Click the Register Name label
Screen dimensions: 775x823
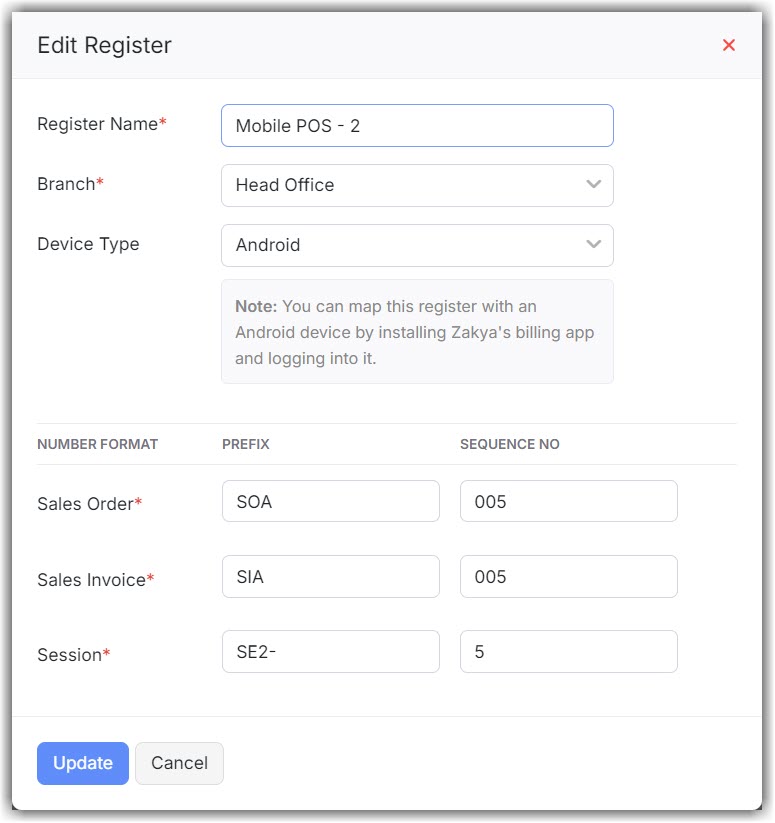[98, 124]
